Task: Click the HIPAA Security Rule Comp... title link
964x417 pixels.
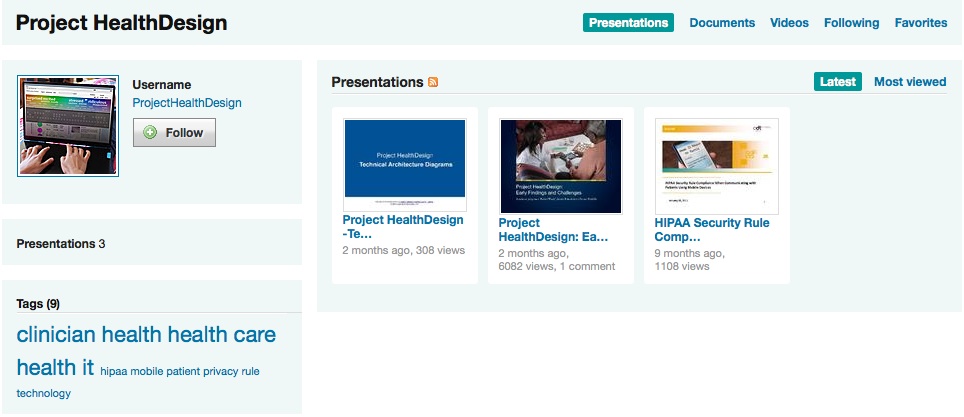Action: point(711,230)
